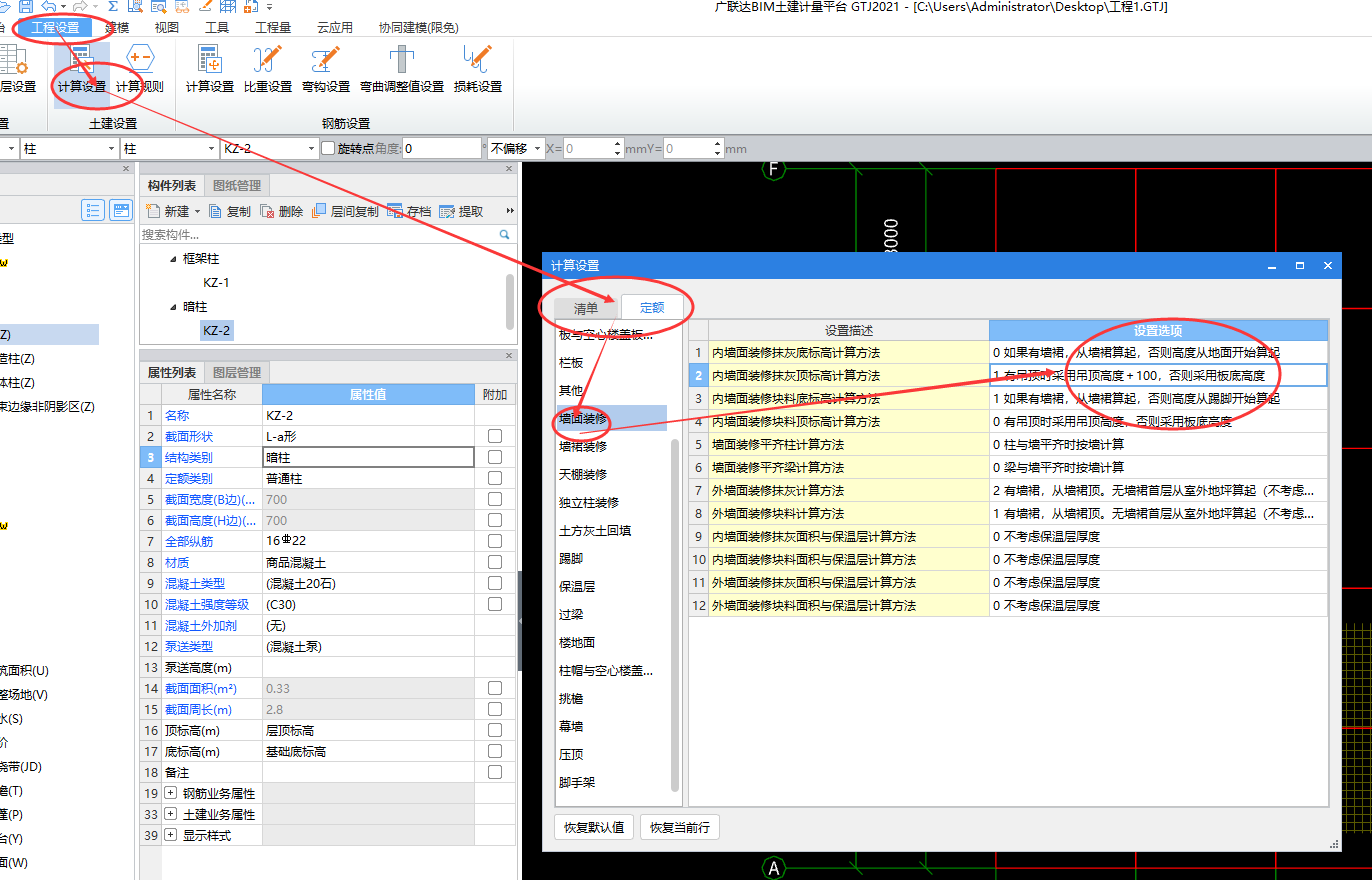This screenshot has height=880, width=1372.
Task: Open the KZ-2 component dropdown
Action: pos(309,149)
